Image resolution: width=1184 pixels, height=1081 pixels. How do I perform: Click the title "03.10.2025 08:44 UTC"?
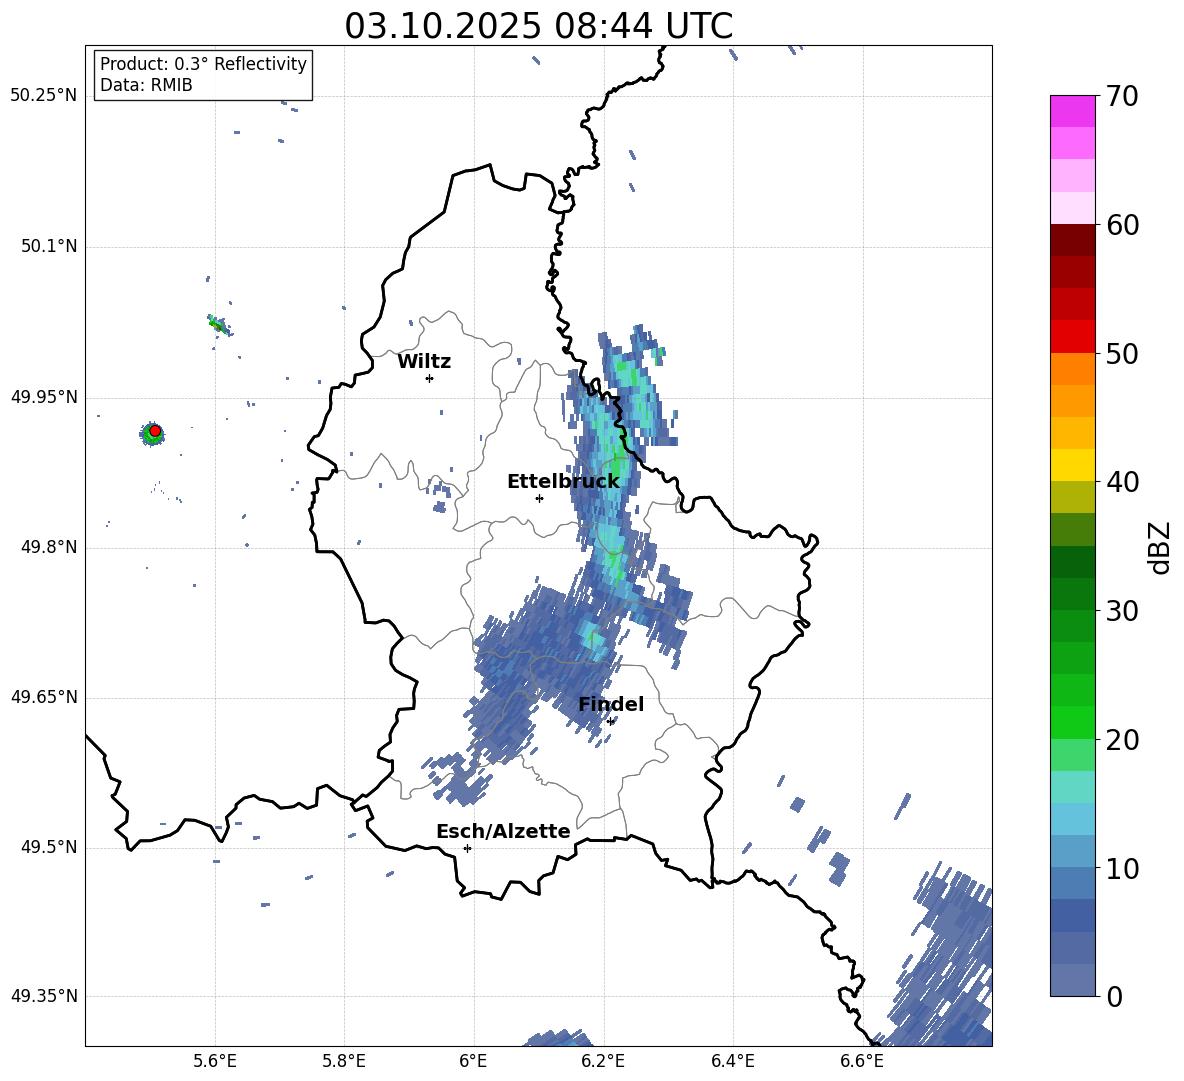538,26
